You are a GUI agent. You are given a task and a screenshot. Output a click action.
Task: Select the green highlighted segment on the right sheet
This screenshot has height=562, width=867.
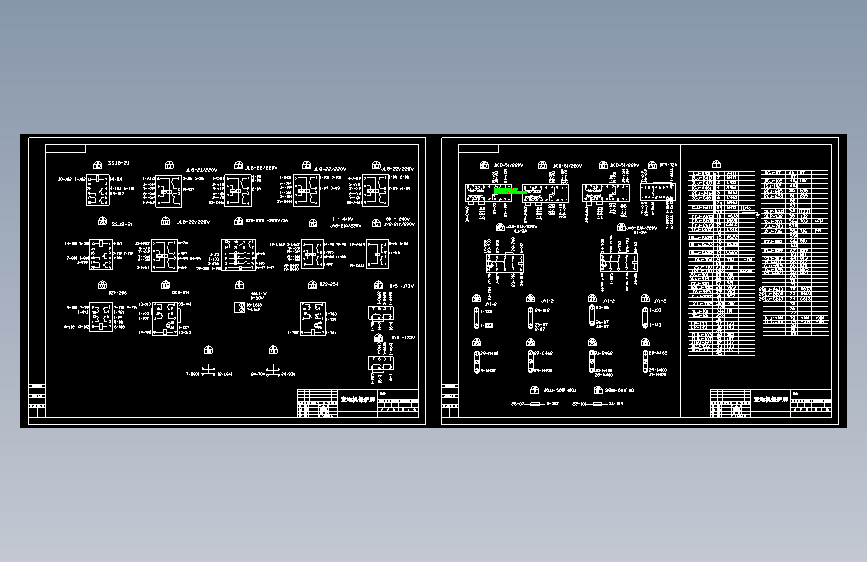509,191
